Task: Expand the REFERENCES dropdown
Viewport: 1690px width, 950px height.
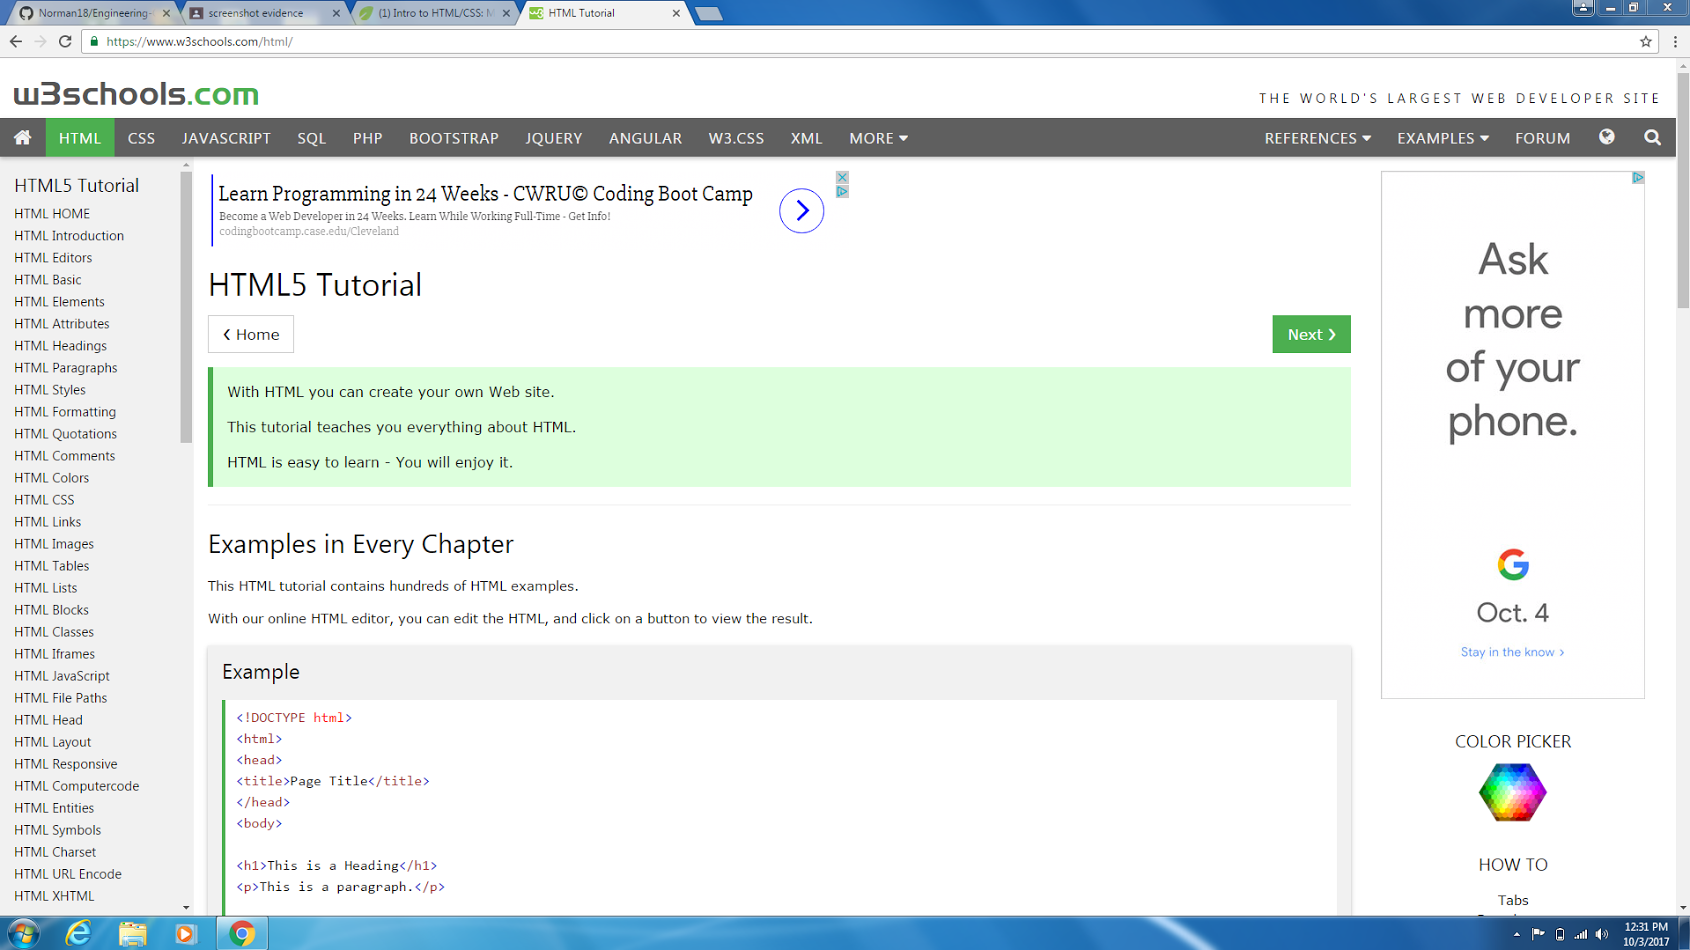Action: [1316, 138]
